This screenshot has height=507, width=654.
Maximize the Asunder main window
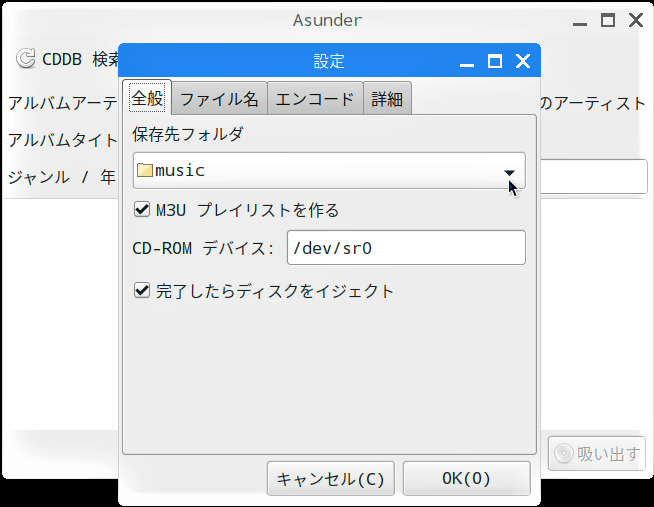(x=608, y=20)
